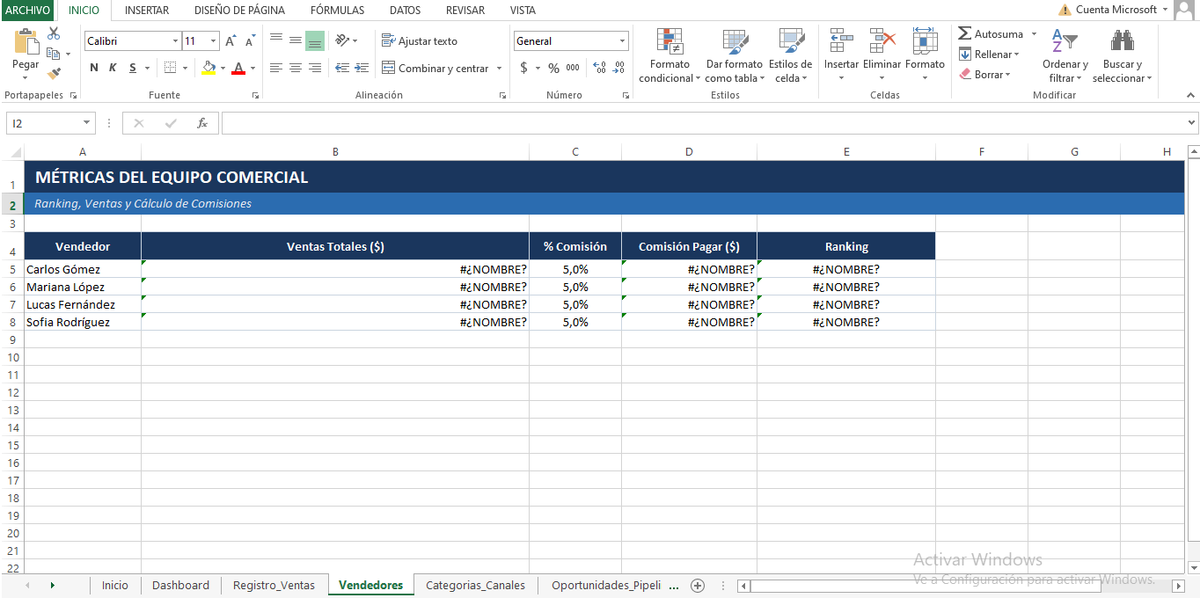The image size is (1200, 598).
Task: Increase indent icon
Action: 361,68
